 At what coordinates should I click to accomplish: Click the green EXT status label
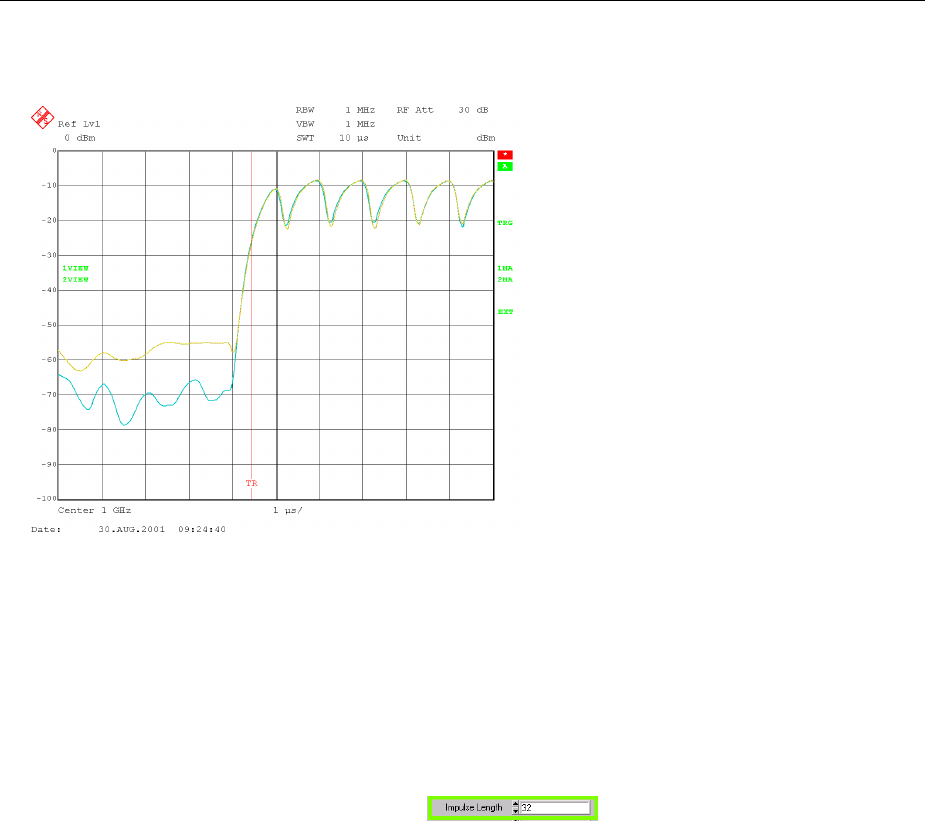[505, 312]
